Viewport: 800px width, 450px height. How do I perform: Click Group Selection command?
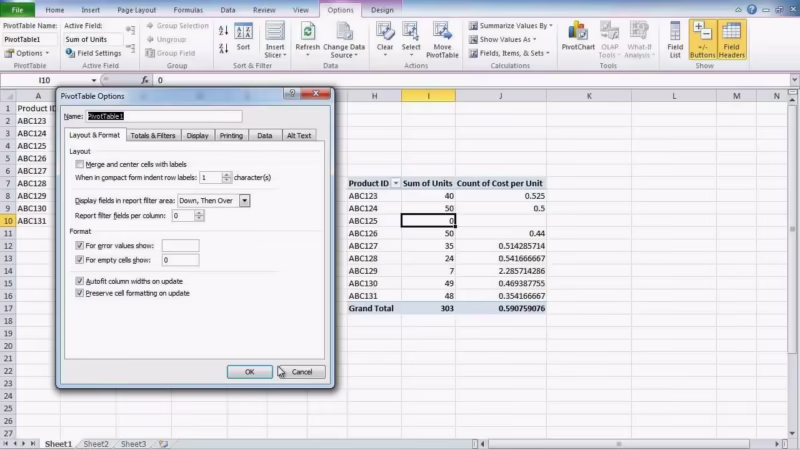coord(177,26)
